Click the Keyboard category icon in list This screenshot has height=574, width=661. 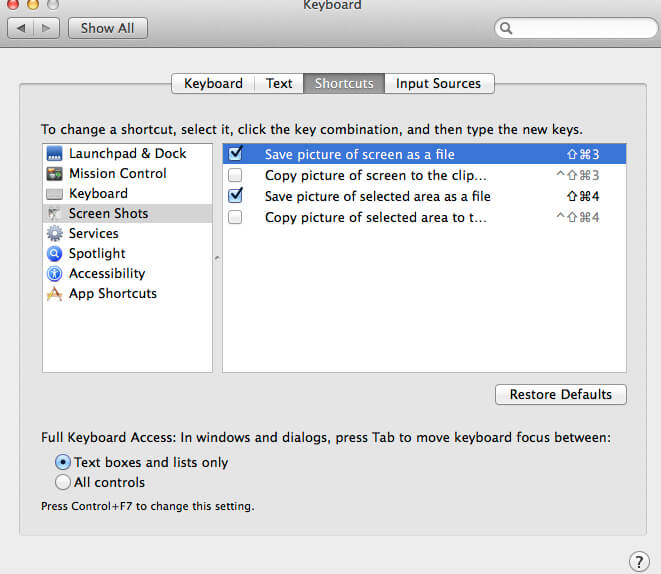pos(54,194)
